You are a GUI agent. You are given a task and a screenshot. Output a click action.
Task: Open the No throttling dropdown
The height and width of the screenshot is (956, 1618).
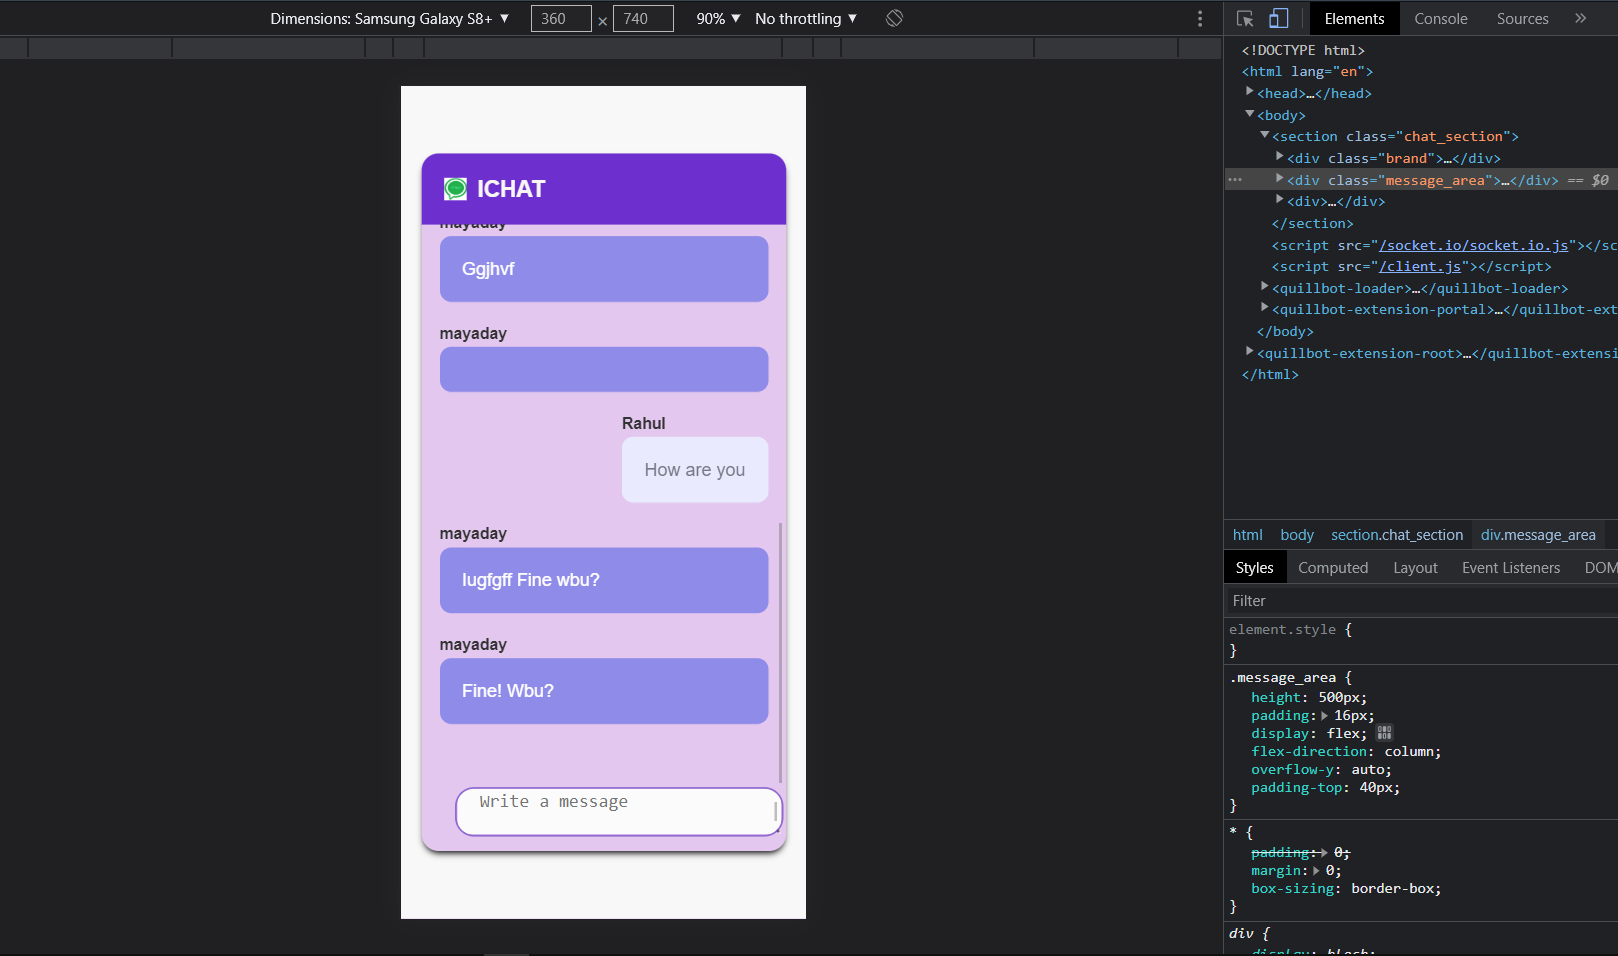point(806,18)
